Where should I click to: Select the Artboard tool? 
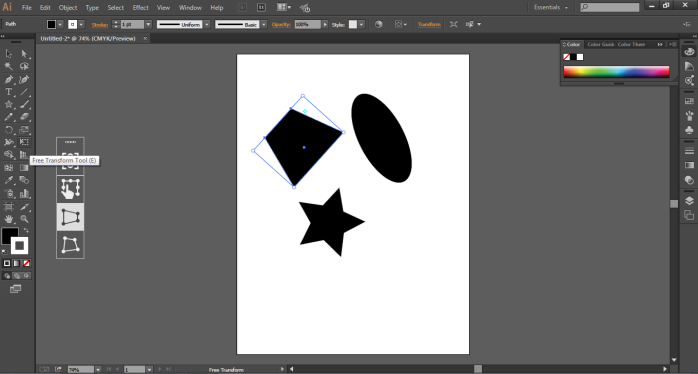point(8,207)
